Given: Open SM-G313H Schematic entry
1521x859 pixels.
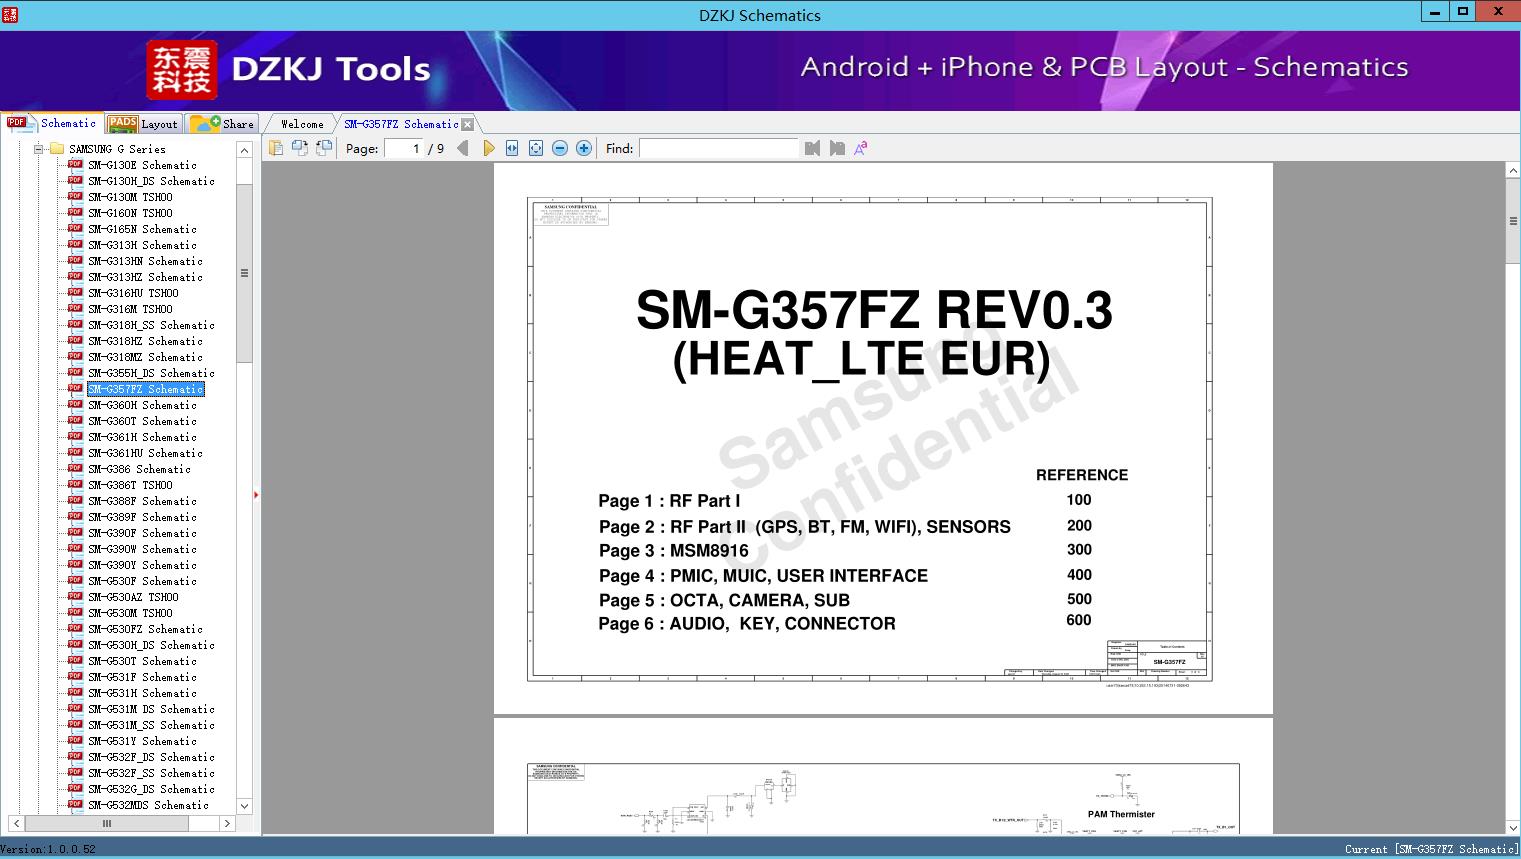Looking at the screenshot, I should click(142, 245).
